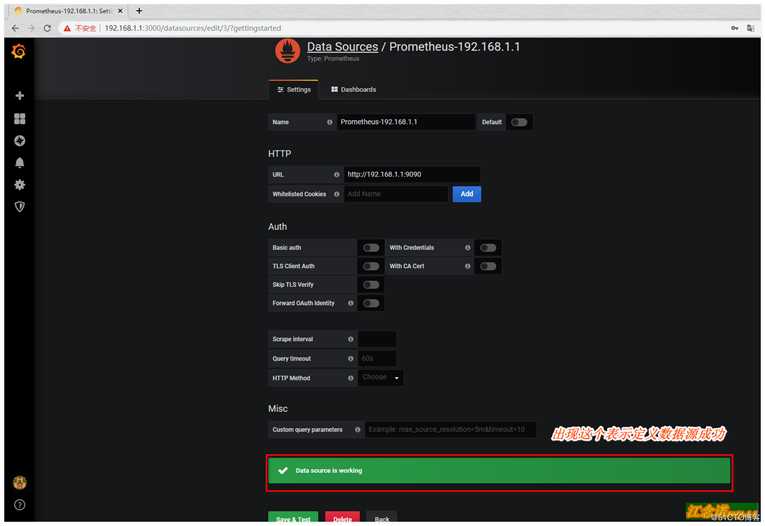Click the info icon beside Scrape interval

tap(350, 339)
